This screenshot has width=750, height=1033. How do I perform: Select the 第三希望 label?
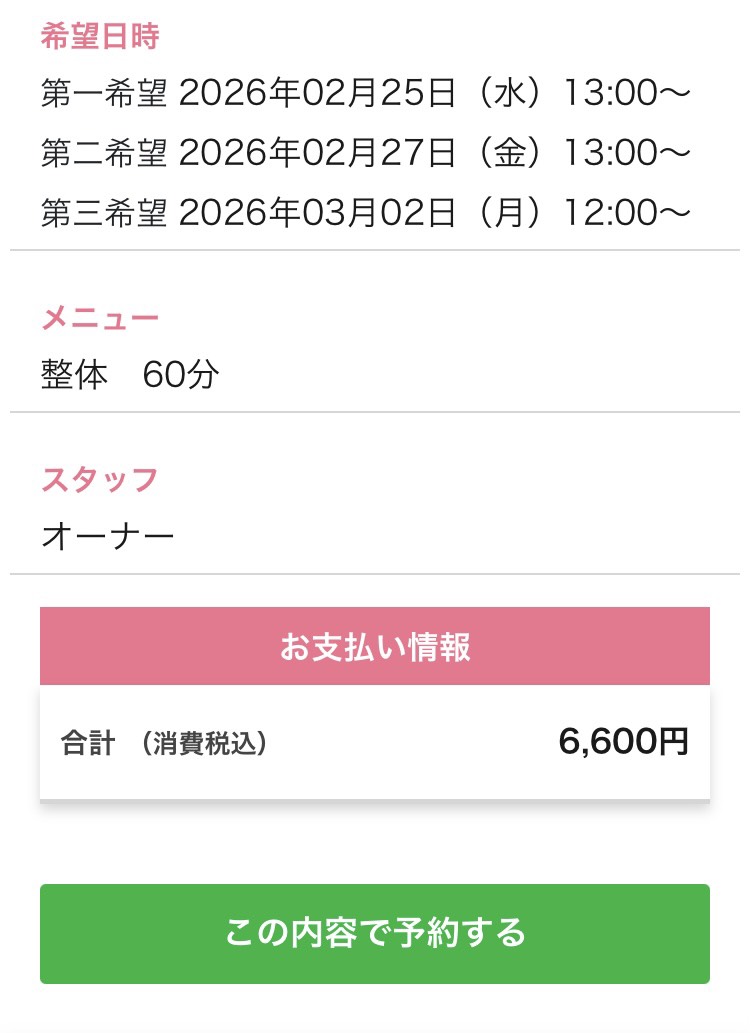pyautogui.click(x=103, y=212)
